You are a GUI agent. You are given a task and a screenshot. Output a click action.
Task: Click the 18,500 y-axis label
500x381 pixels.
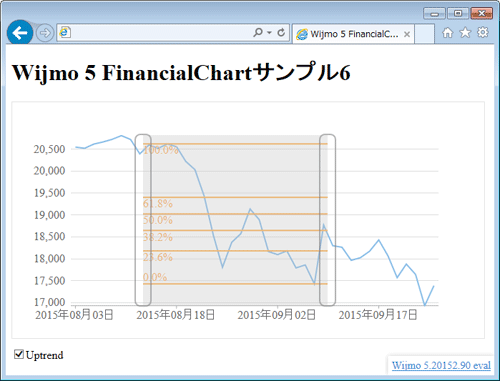(x=49, y=236)
